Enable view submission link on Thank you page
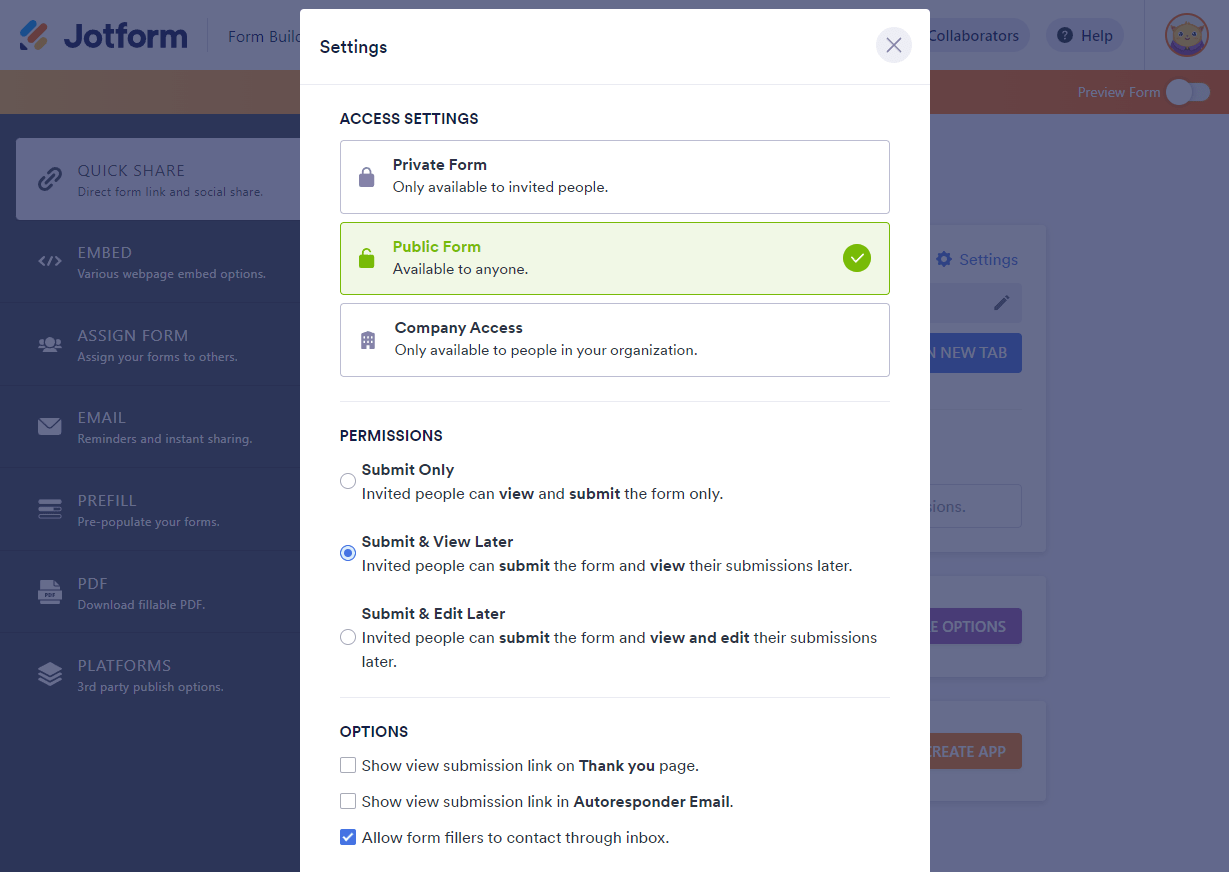The image size is (1229, 872). [x=348, y=765]
